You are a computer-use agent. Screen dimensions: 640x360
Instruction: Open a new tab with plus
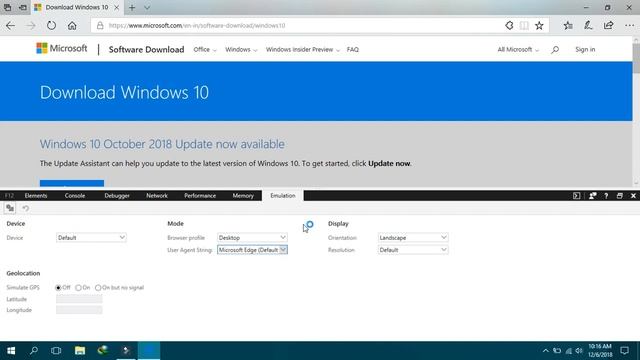click(x=132, y=7)
